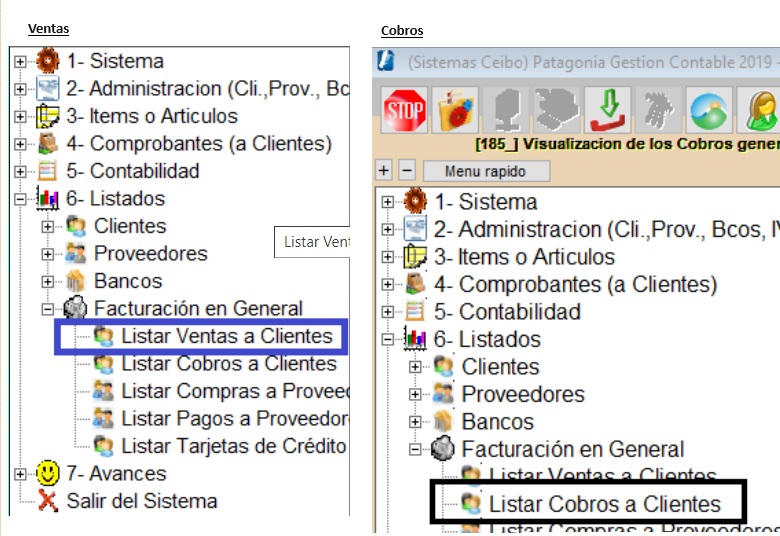This screenshot has height=536, width=780.
Task: Expand 1- Sistema node in Ventas tree
Action: (x=20, y=62)
